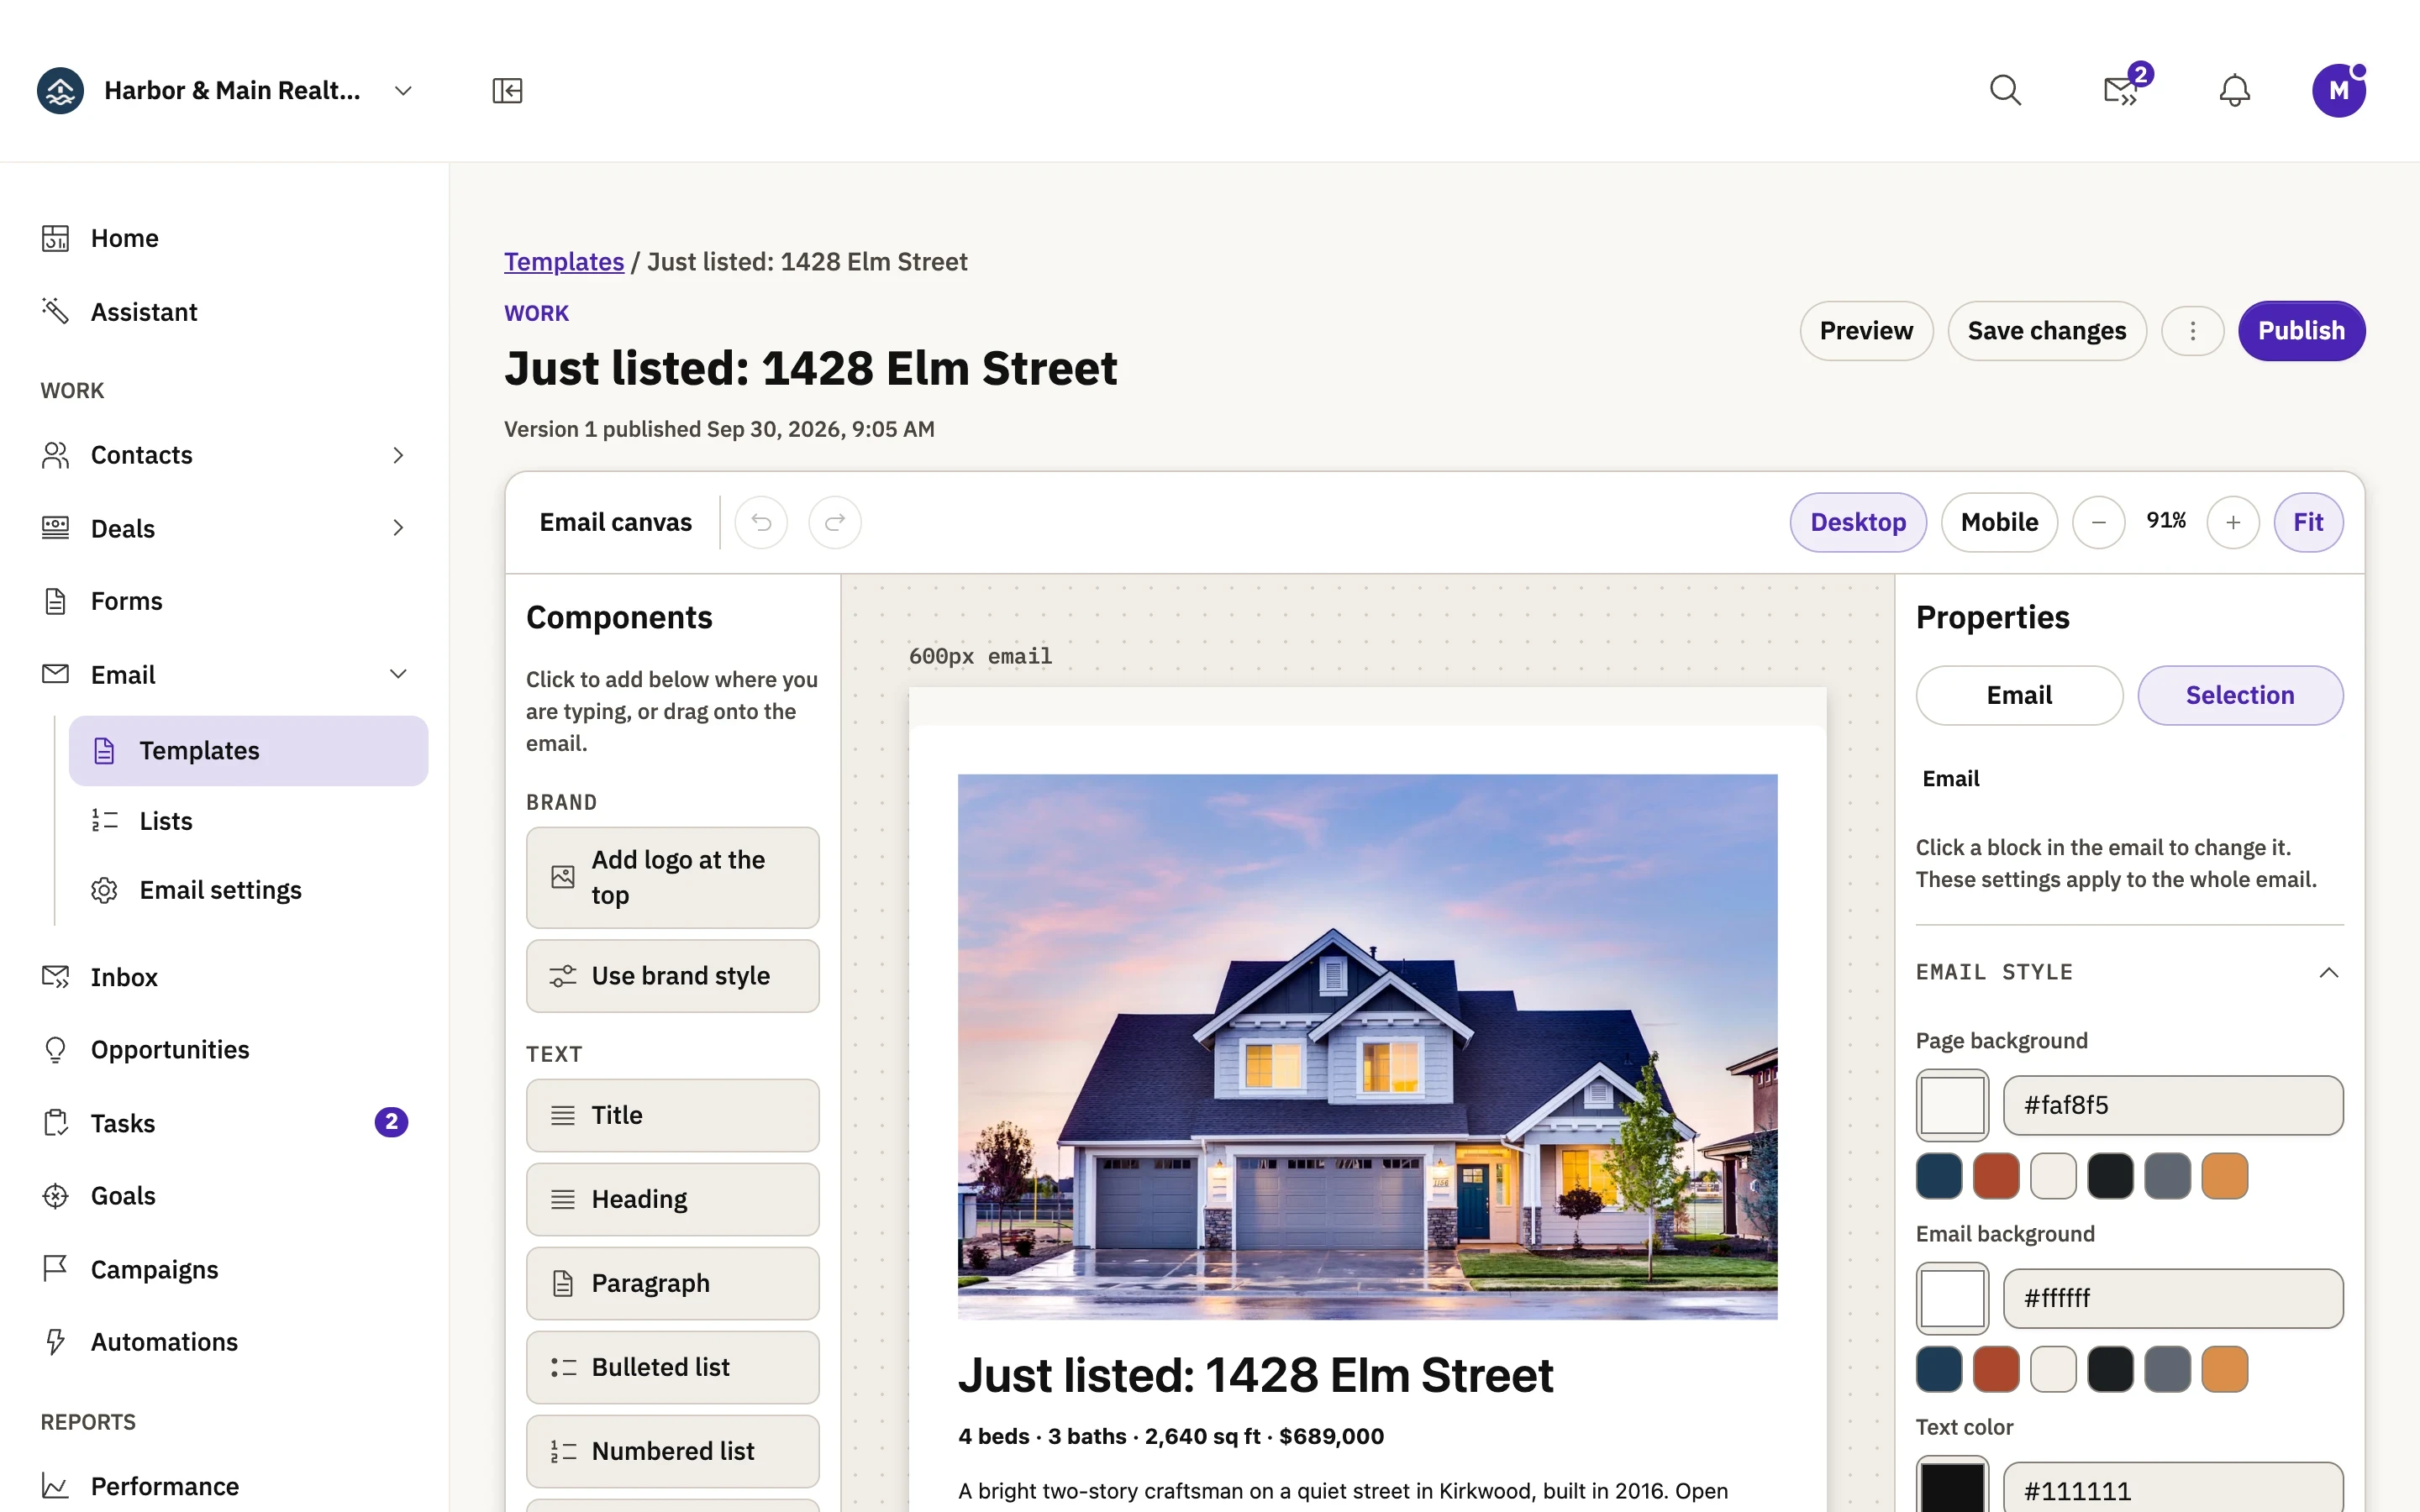This screenshot has height=1512, width=2420.
Task: Open Email settings in submenu
Action: coord(248,890)
